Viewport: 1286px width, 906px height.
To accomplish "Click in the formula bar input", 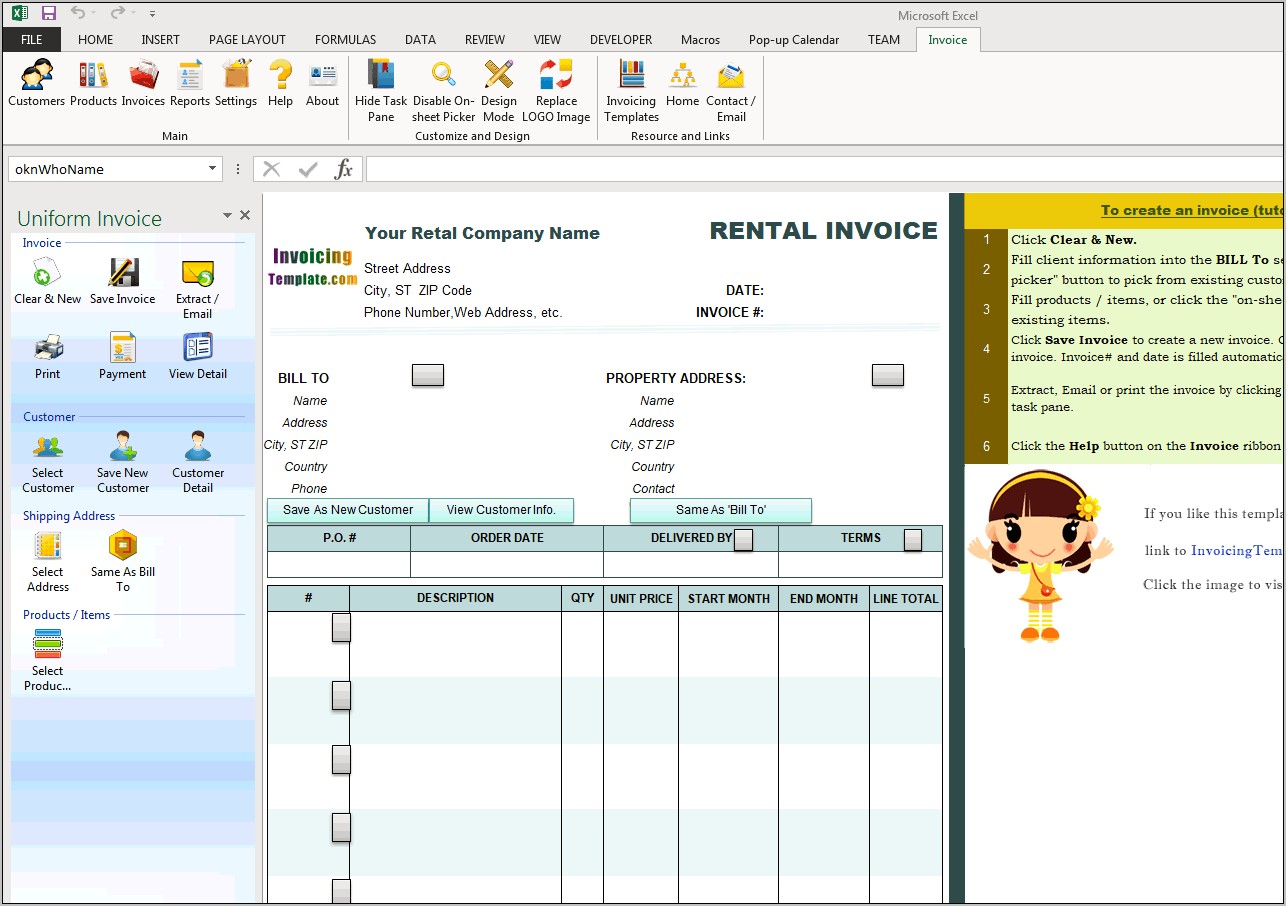I will click(825, 169).
